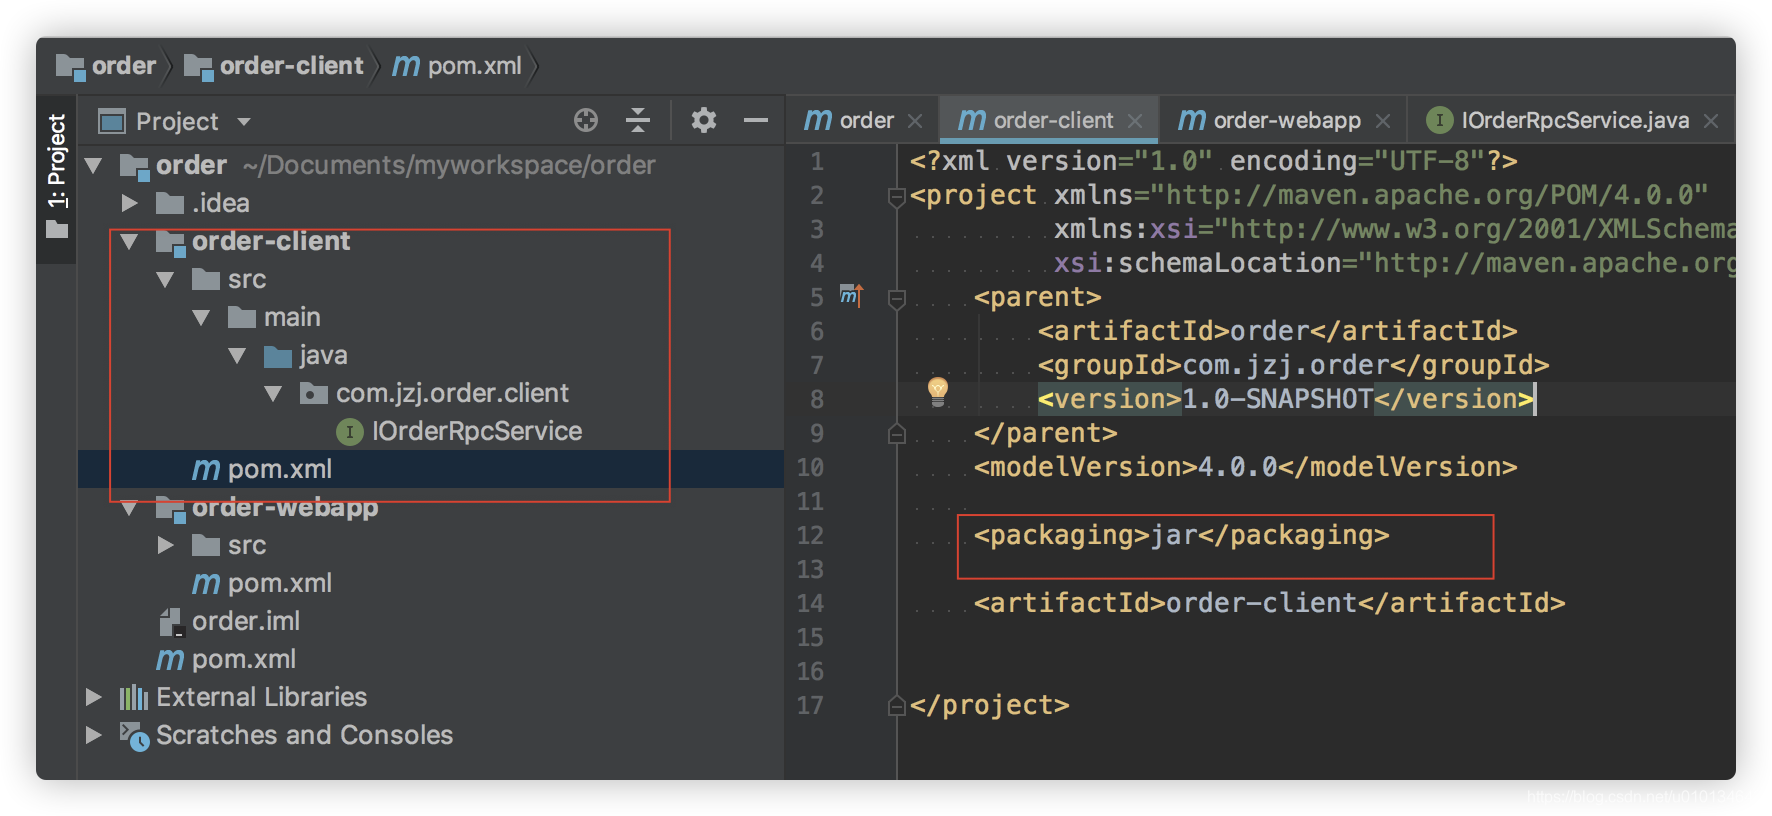Click the artifactId order-client line
This screenshot has height=816, width=1772.
click(1269, 603)
